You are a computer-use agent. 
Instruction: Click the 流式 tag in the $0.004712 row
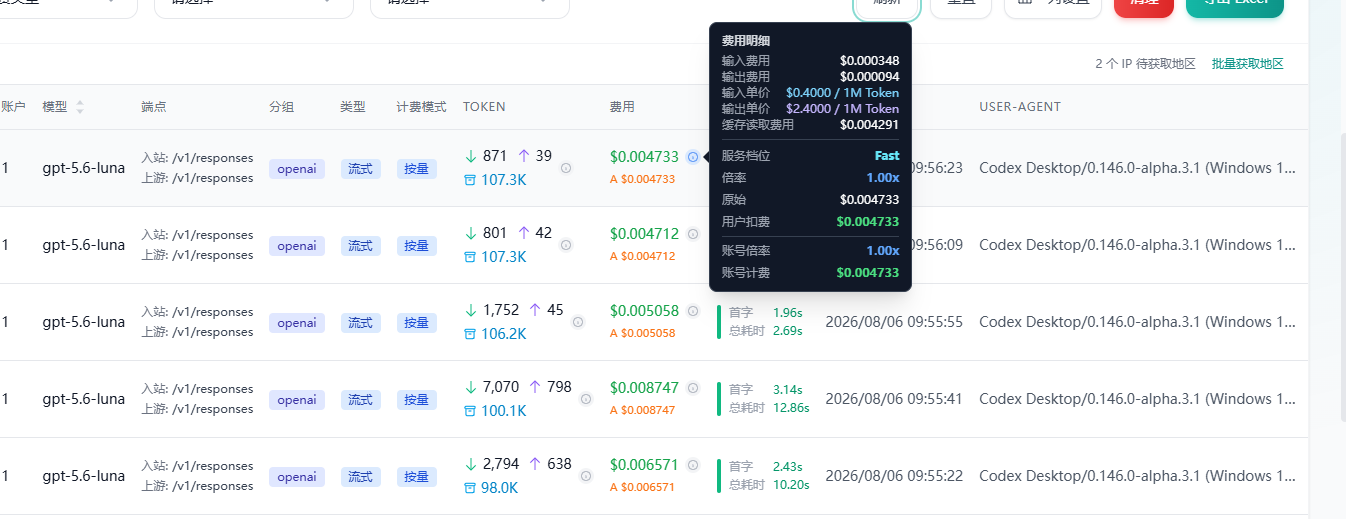point(360,246)
